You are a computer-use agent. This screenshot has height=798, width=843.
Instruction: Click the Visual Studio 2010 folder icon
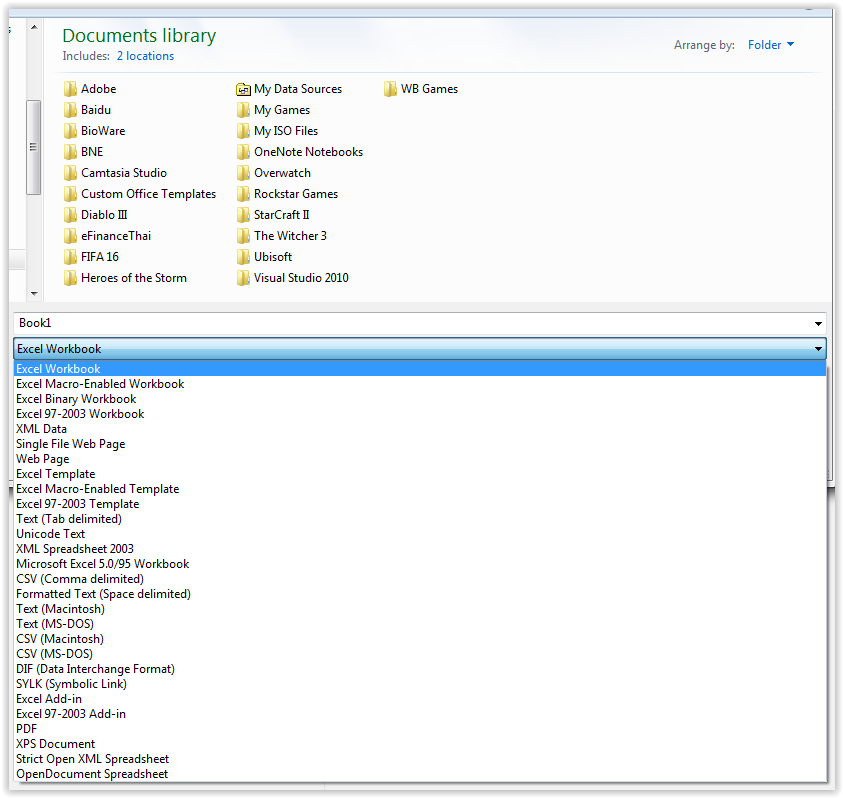coord(243,277)
